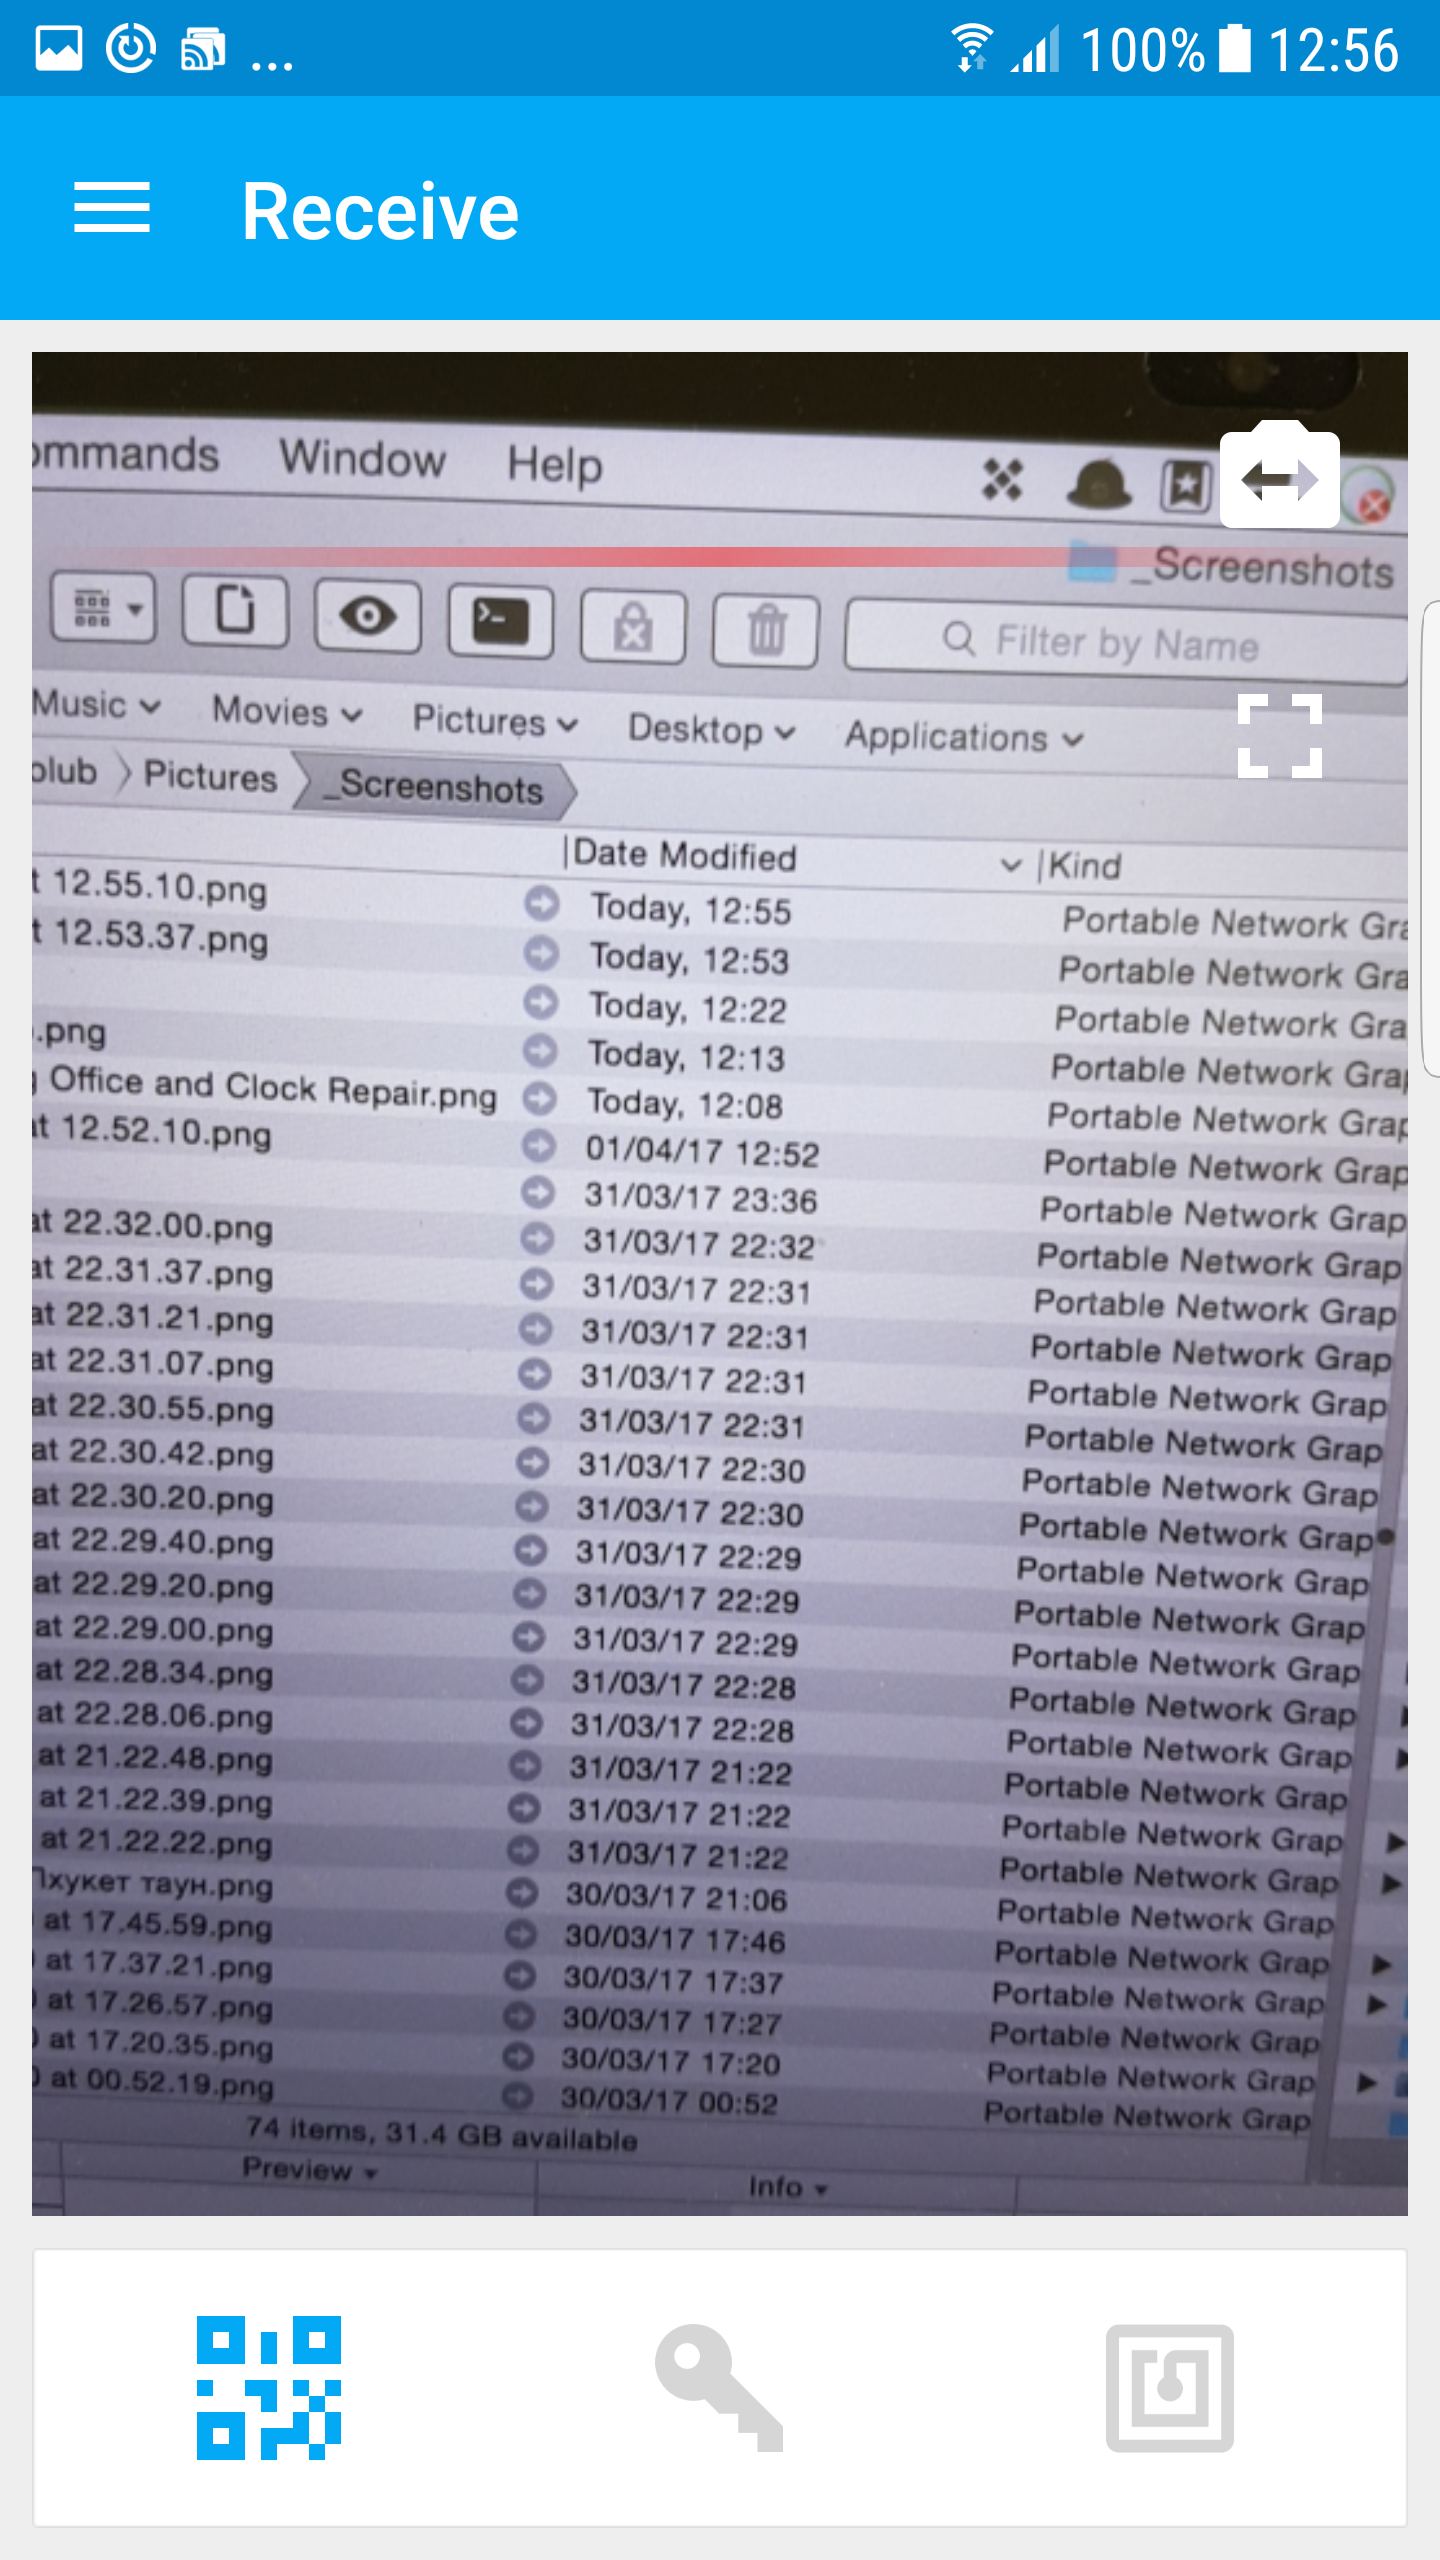
Task: Tap the switch camera icon
Action: [1279, 478]
